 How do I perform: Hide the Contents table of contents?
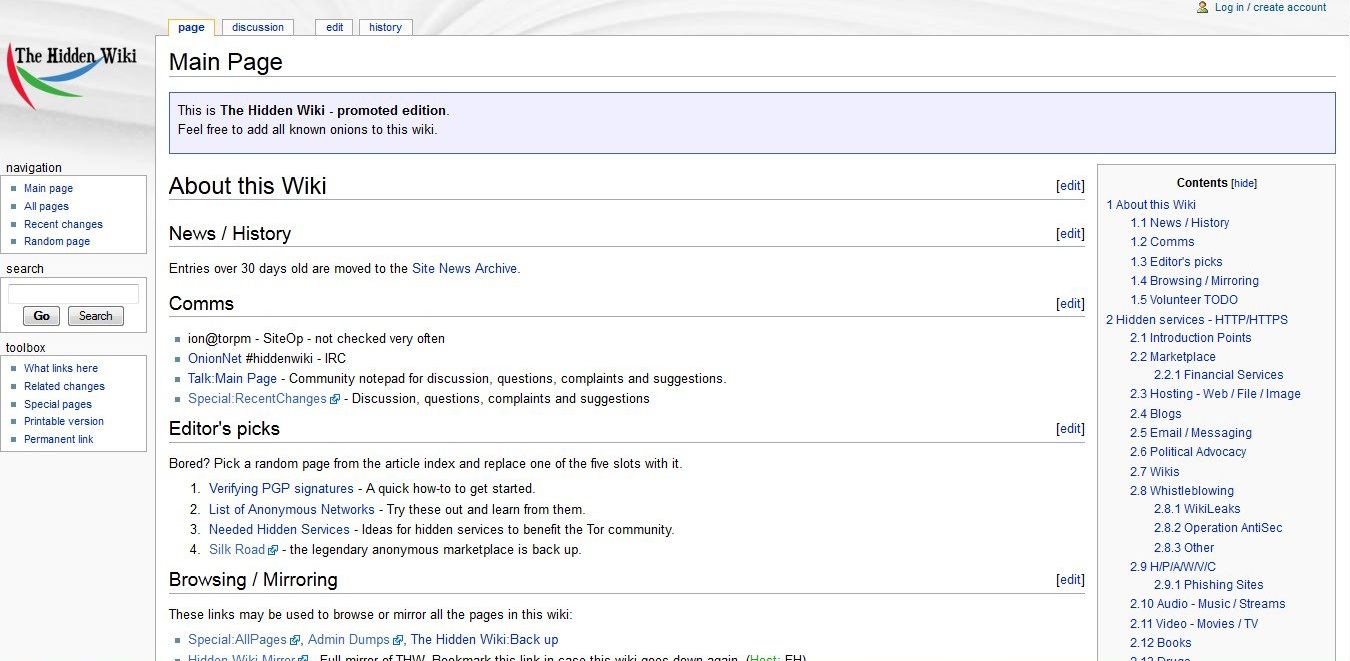(1243, 183)
